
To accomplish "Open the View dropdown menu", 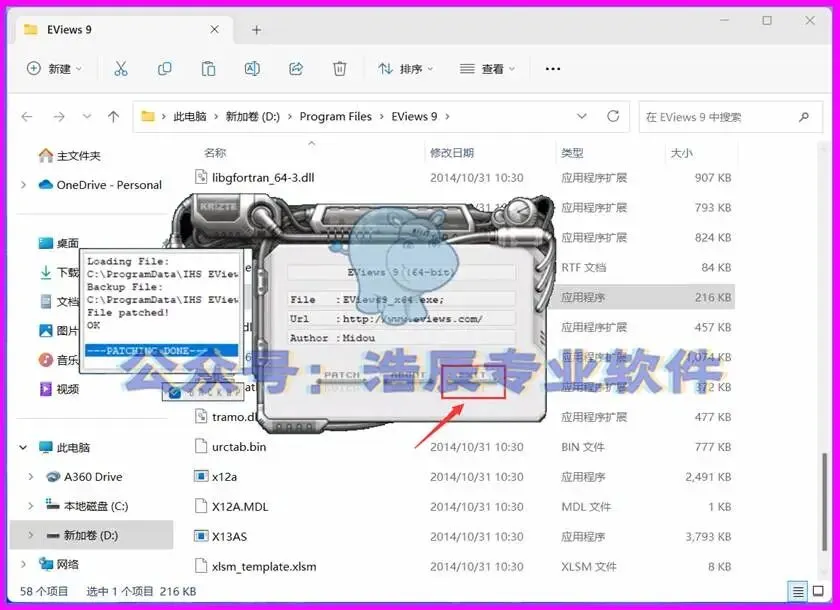I will click(x=488, y=69).
